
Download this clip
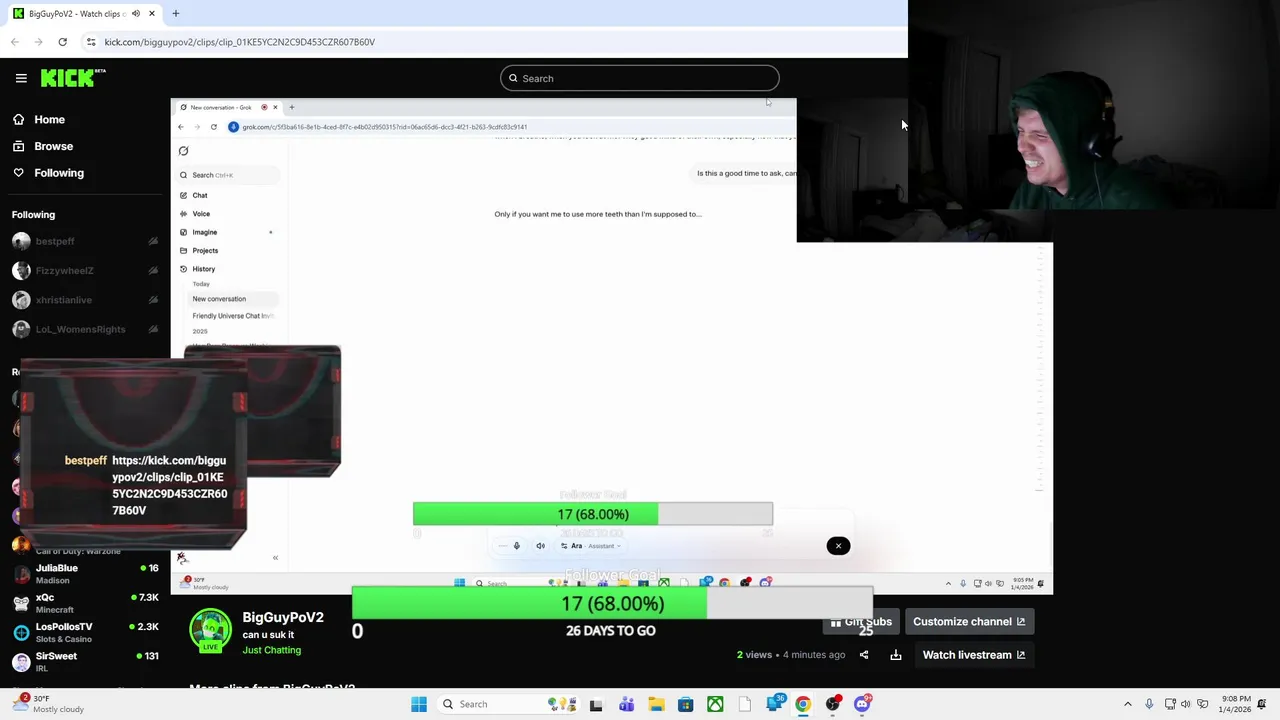[x=896, y=655]
